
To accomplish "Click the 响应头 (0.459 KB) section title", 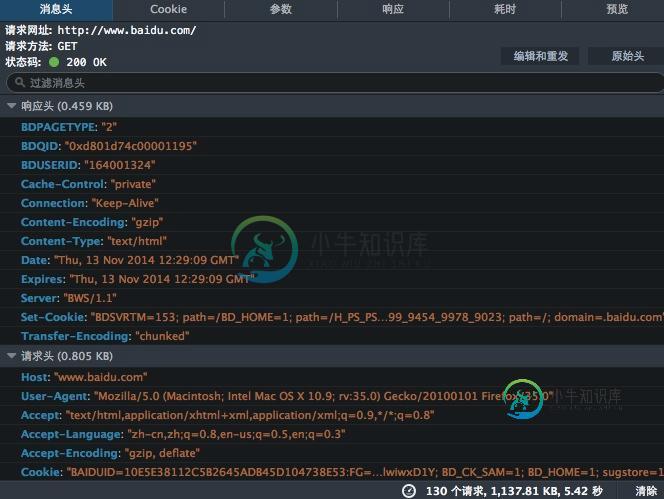I will pos(67,106).
